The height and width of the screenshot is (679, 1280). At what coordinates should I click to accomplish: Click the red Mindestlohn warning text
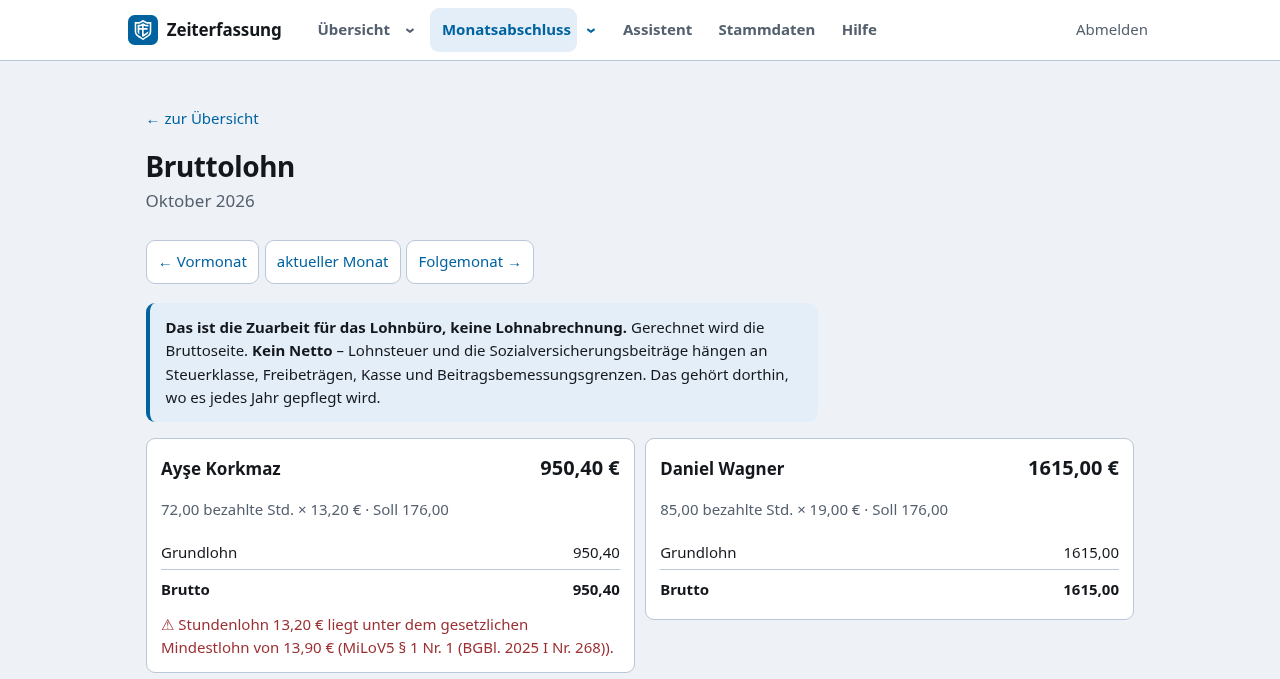pyautogui.click(x=387, y=636)
